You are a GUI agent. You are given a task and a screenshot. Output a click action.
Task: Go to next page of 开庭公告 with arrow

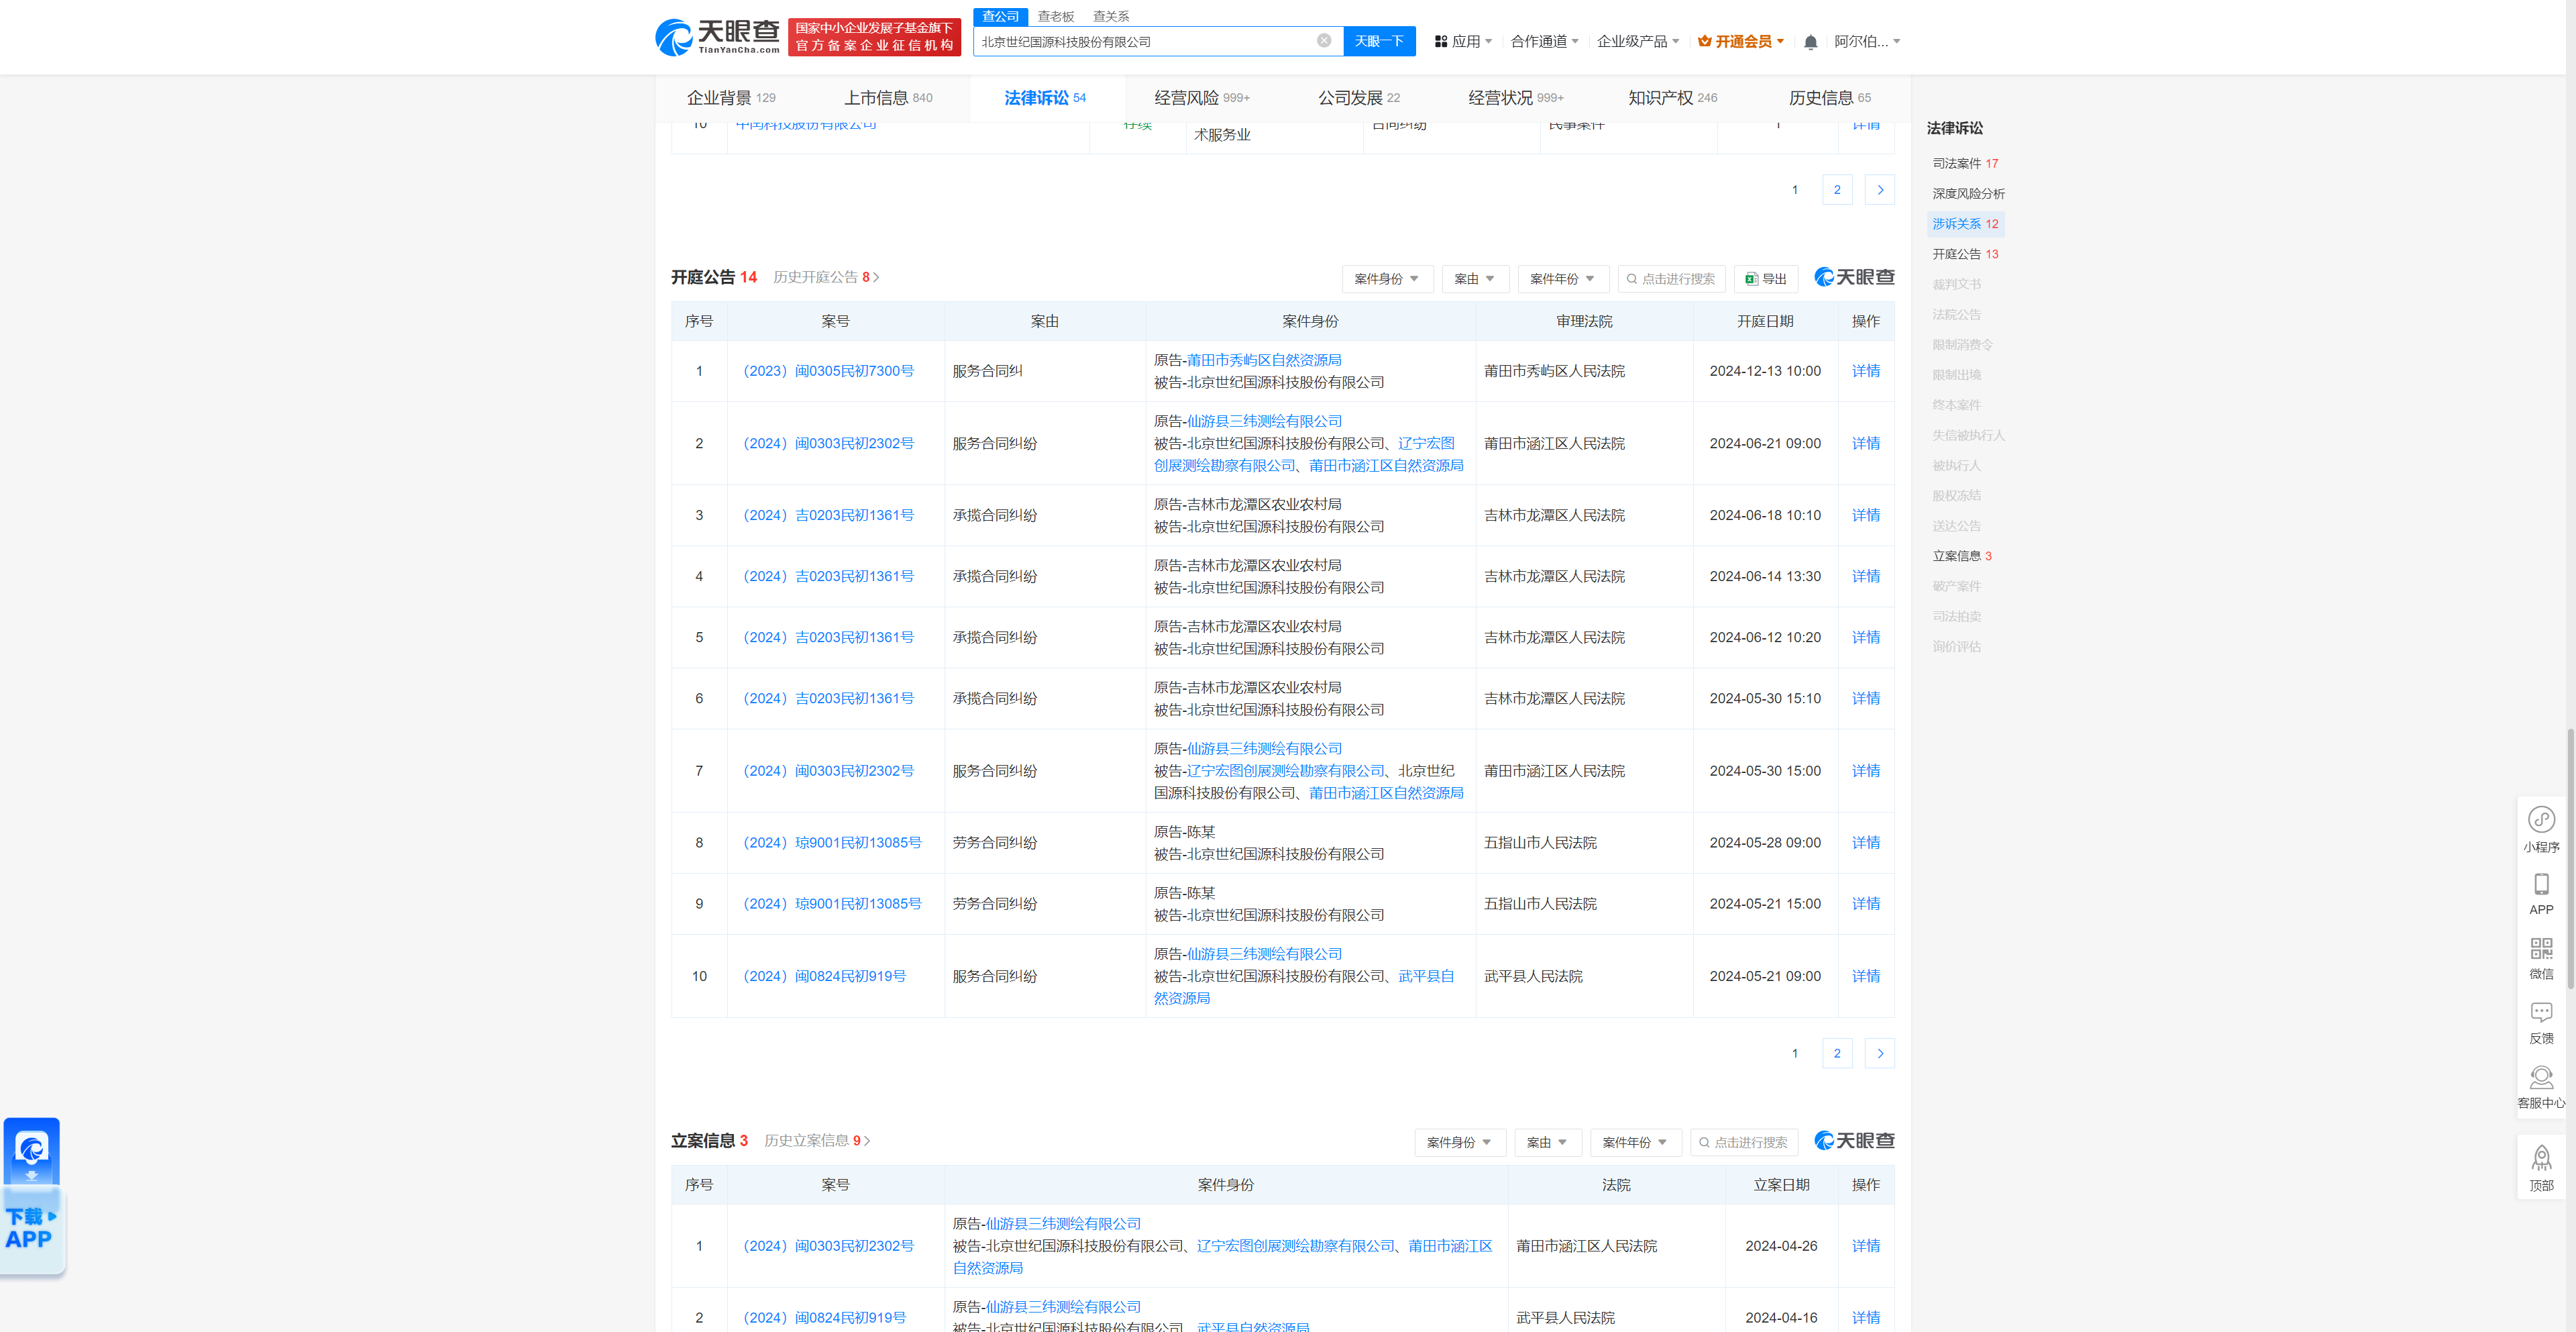click(x=1879, y=1053)
